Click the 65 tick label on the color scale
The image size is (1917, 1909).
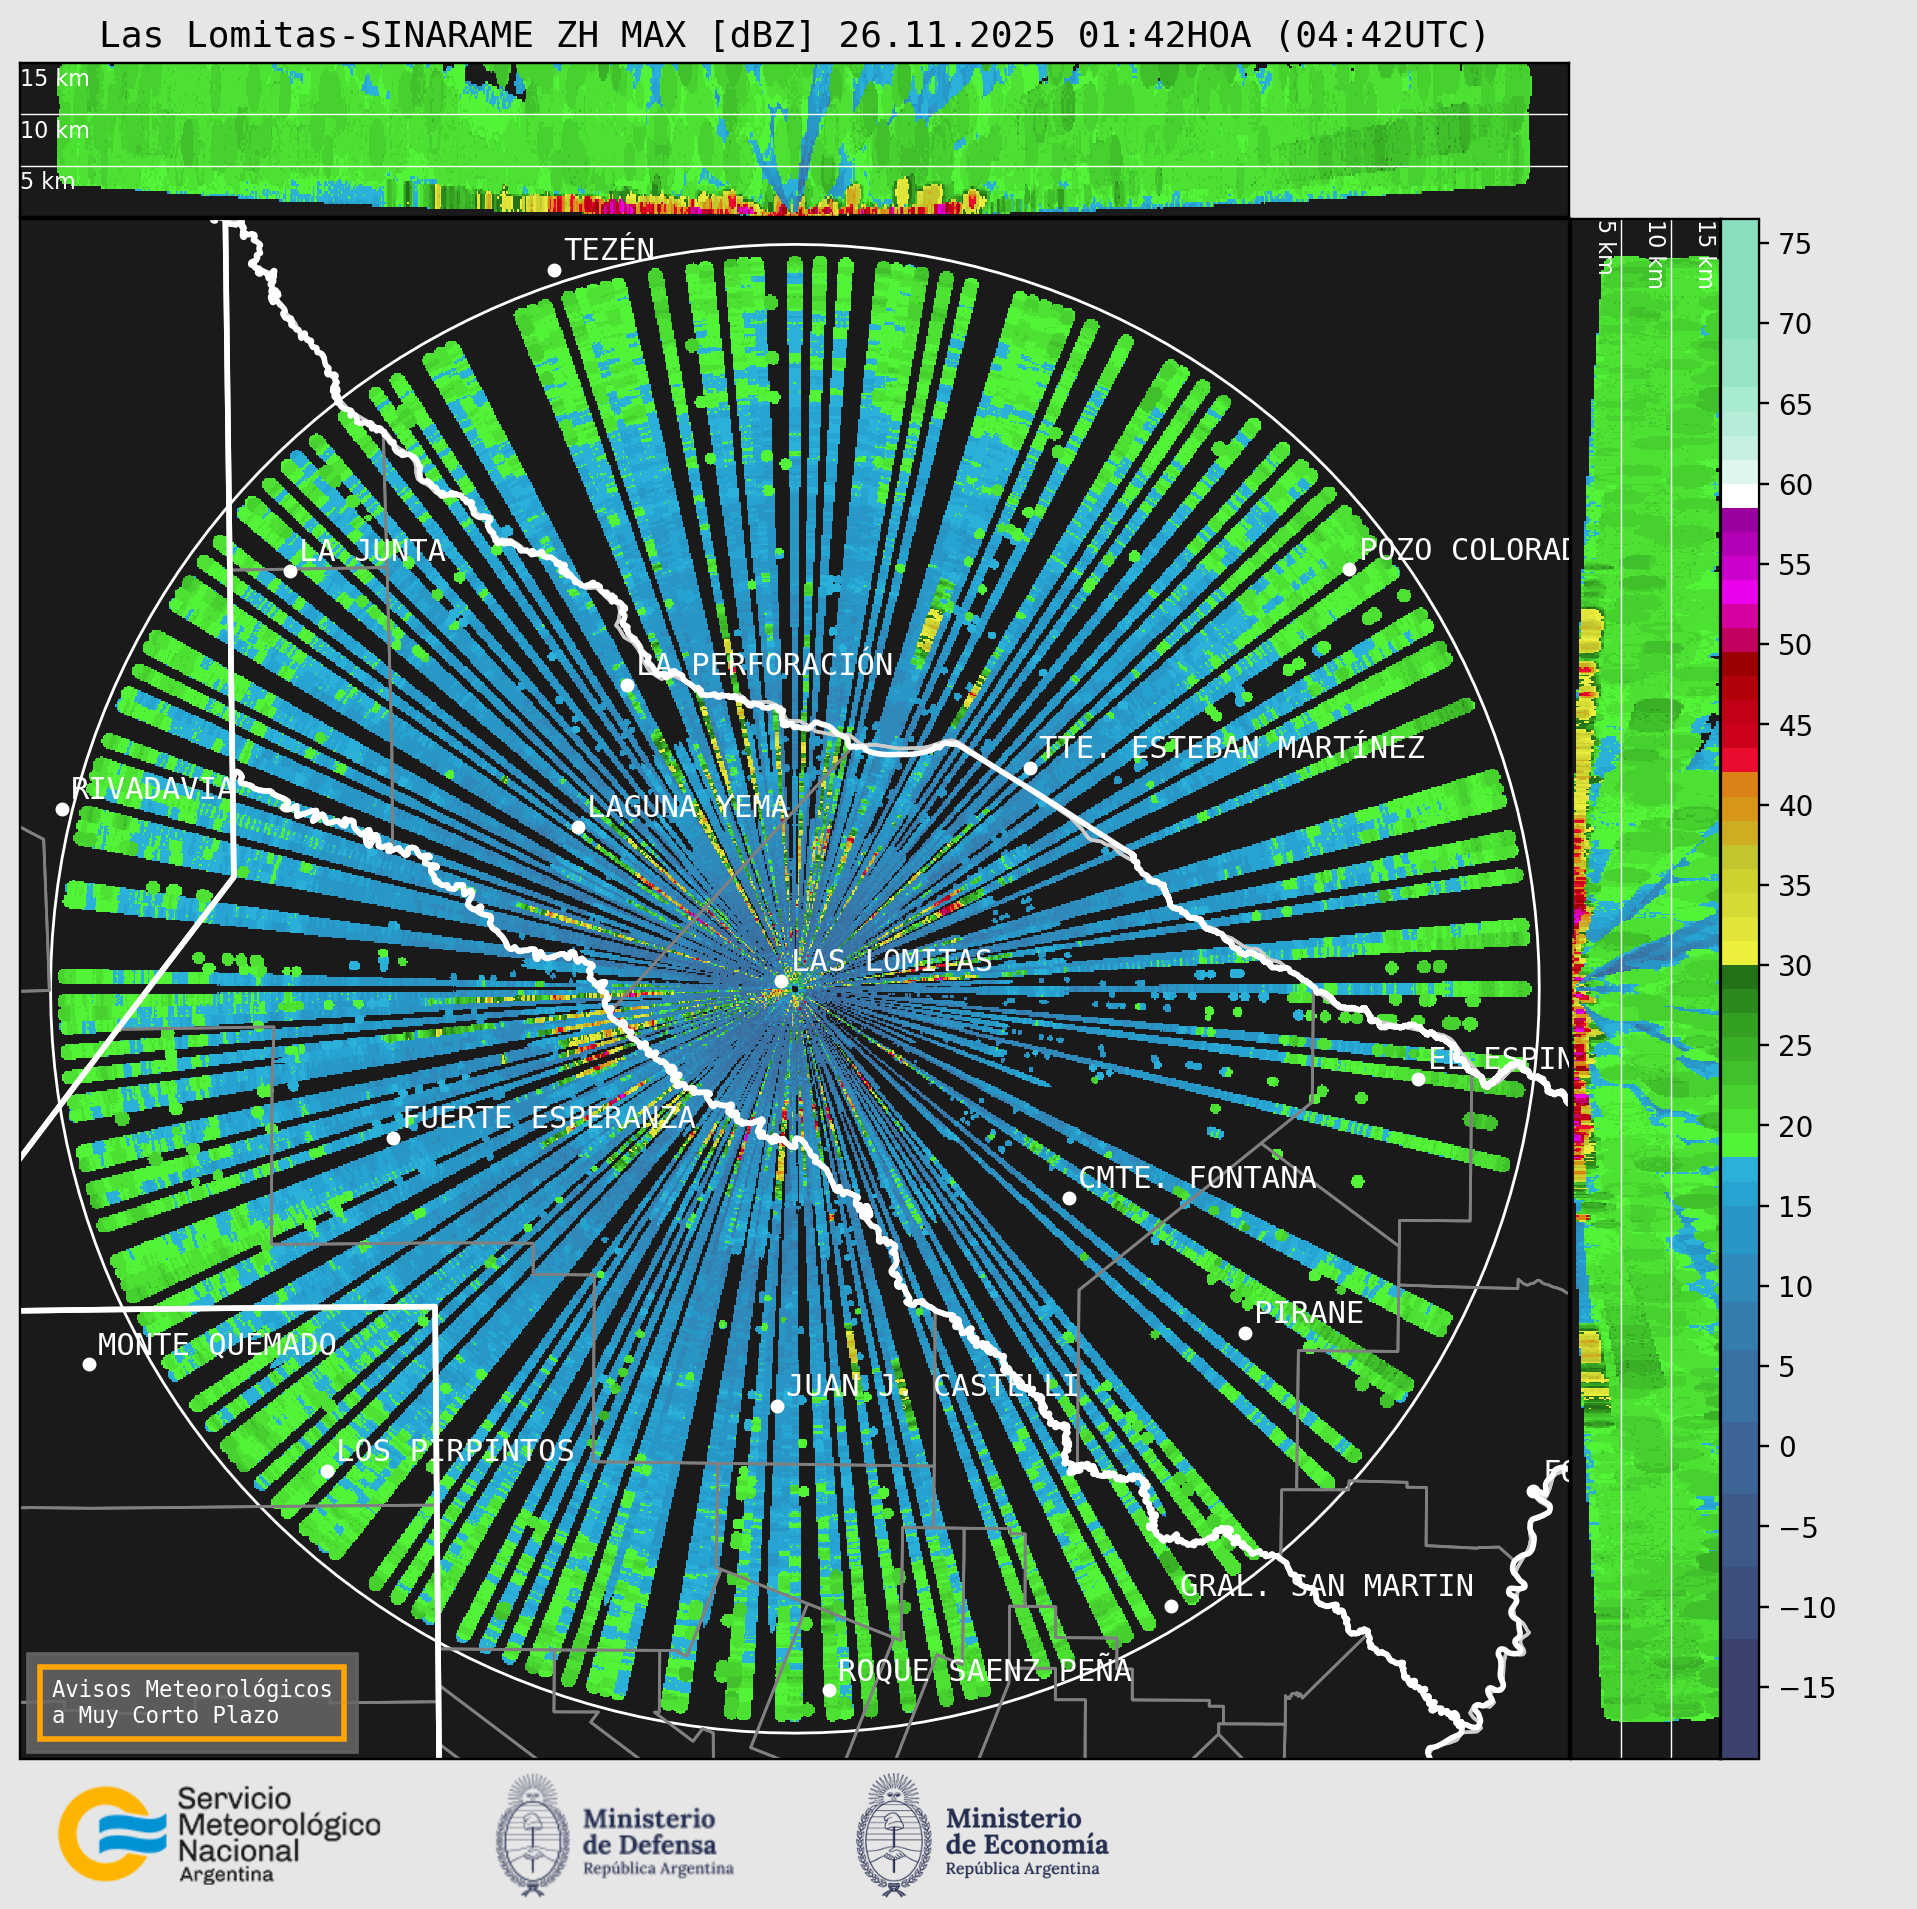pyautogui.click(x=1796, y=405)
